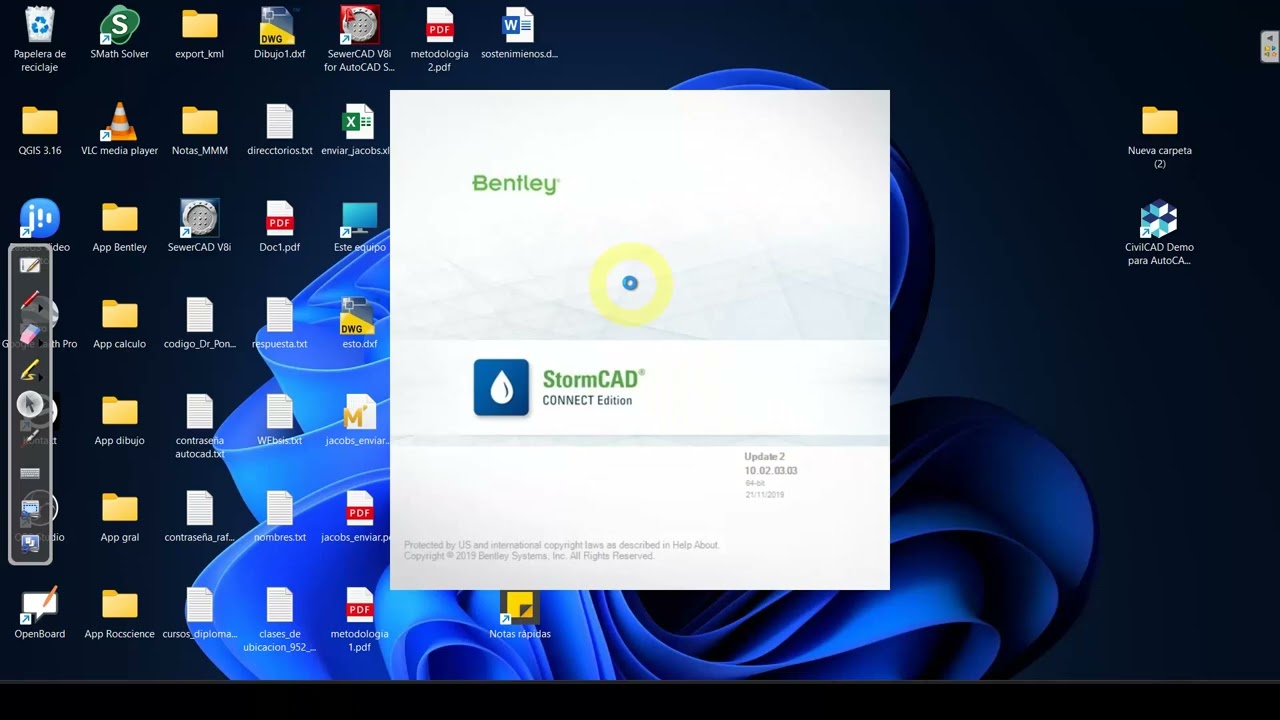Image resolution: width=1280 pixels, height=720 pixels.
Task: Open the virtual keyboard from floating toolbar
Action: (30, 473)
